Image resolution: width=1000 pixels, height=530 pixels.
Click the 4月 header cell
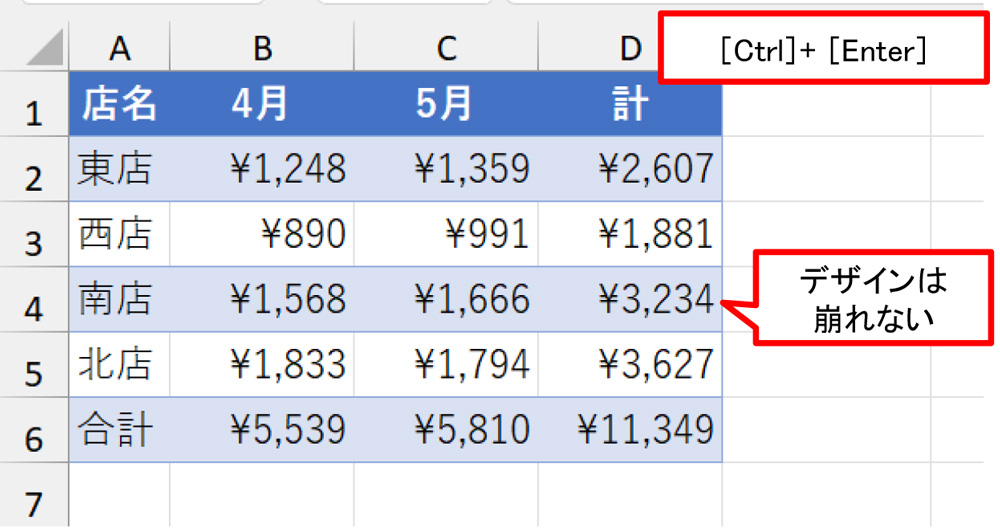(262, 104)
